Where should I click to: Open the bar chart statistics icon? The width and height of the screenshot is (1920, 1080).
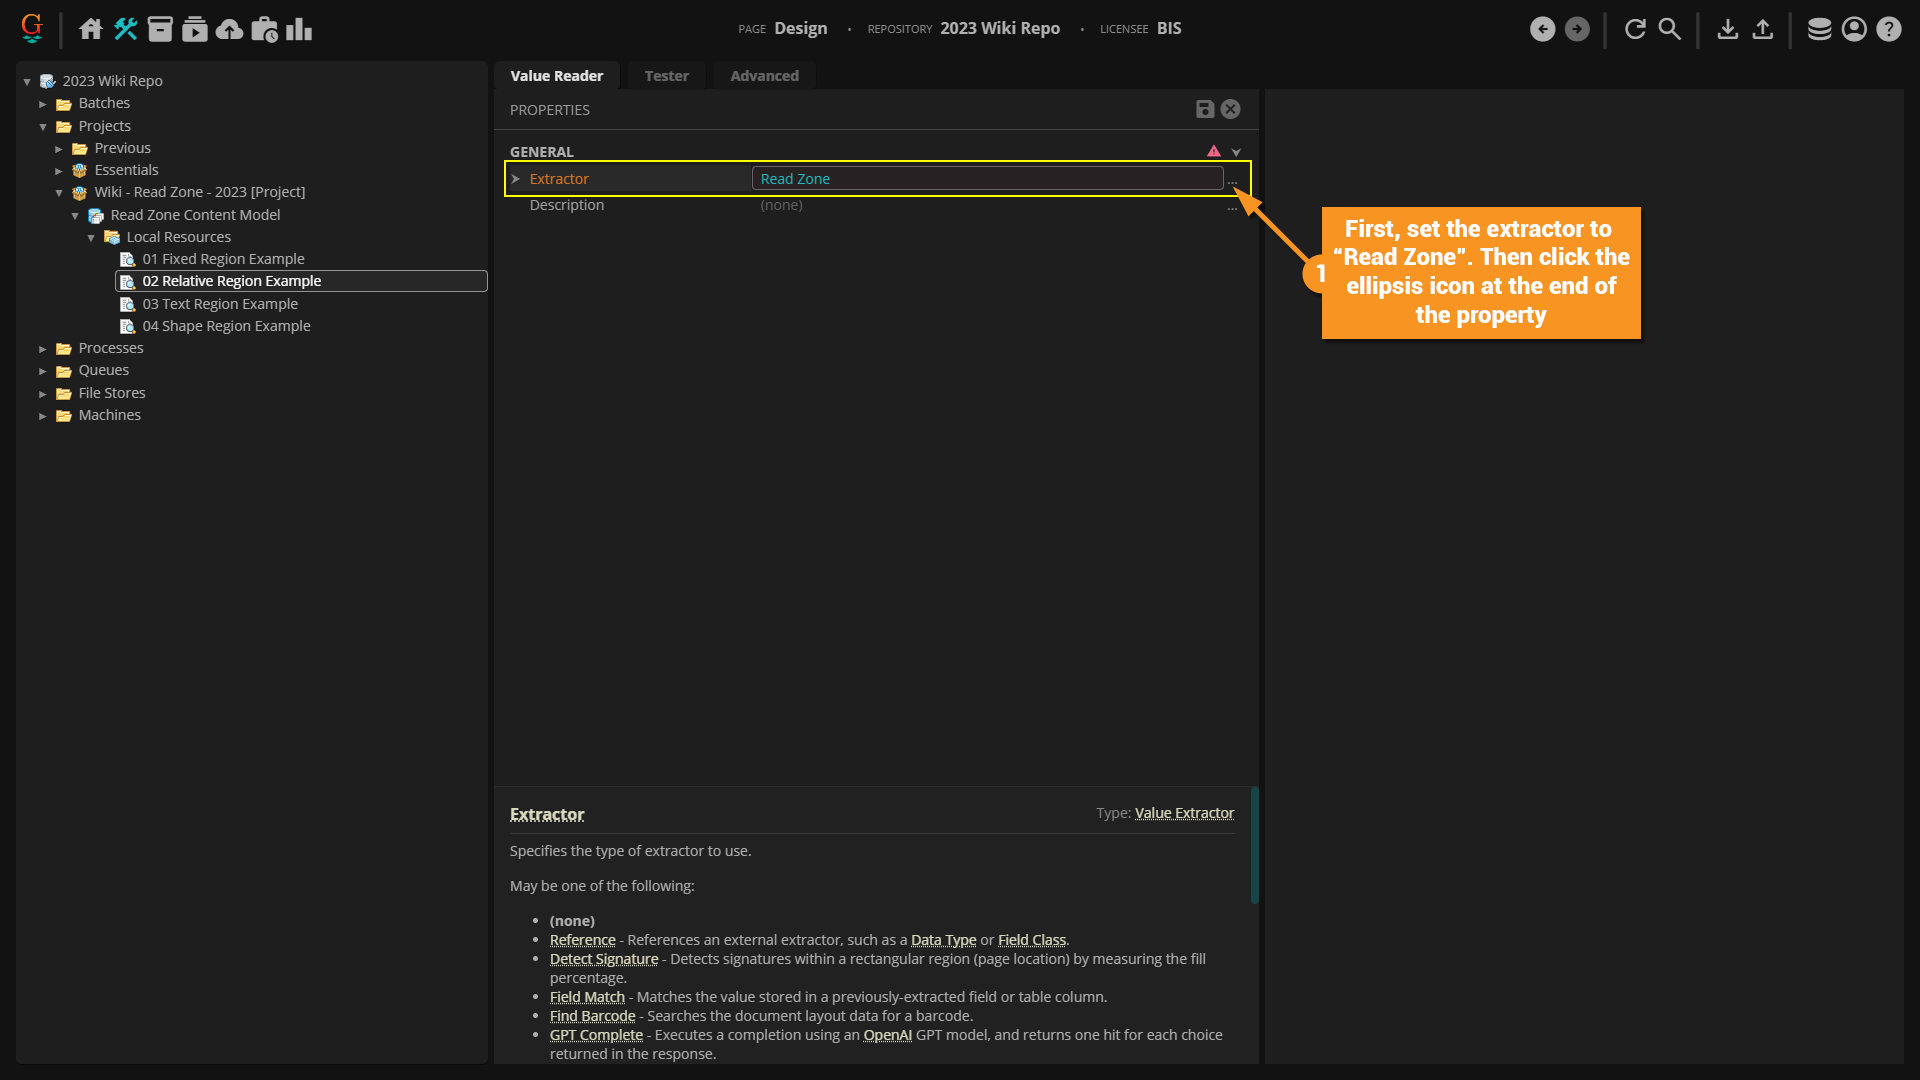point(298,29)
